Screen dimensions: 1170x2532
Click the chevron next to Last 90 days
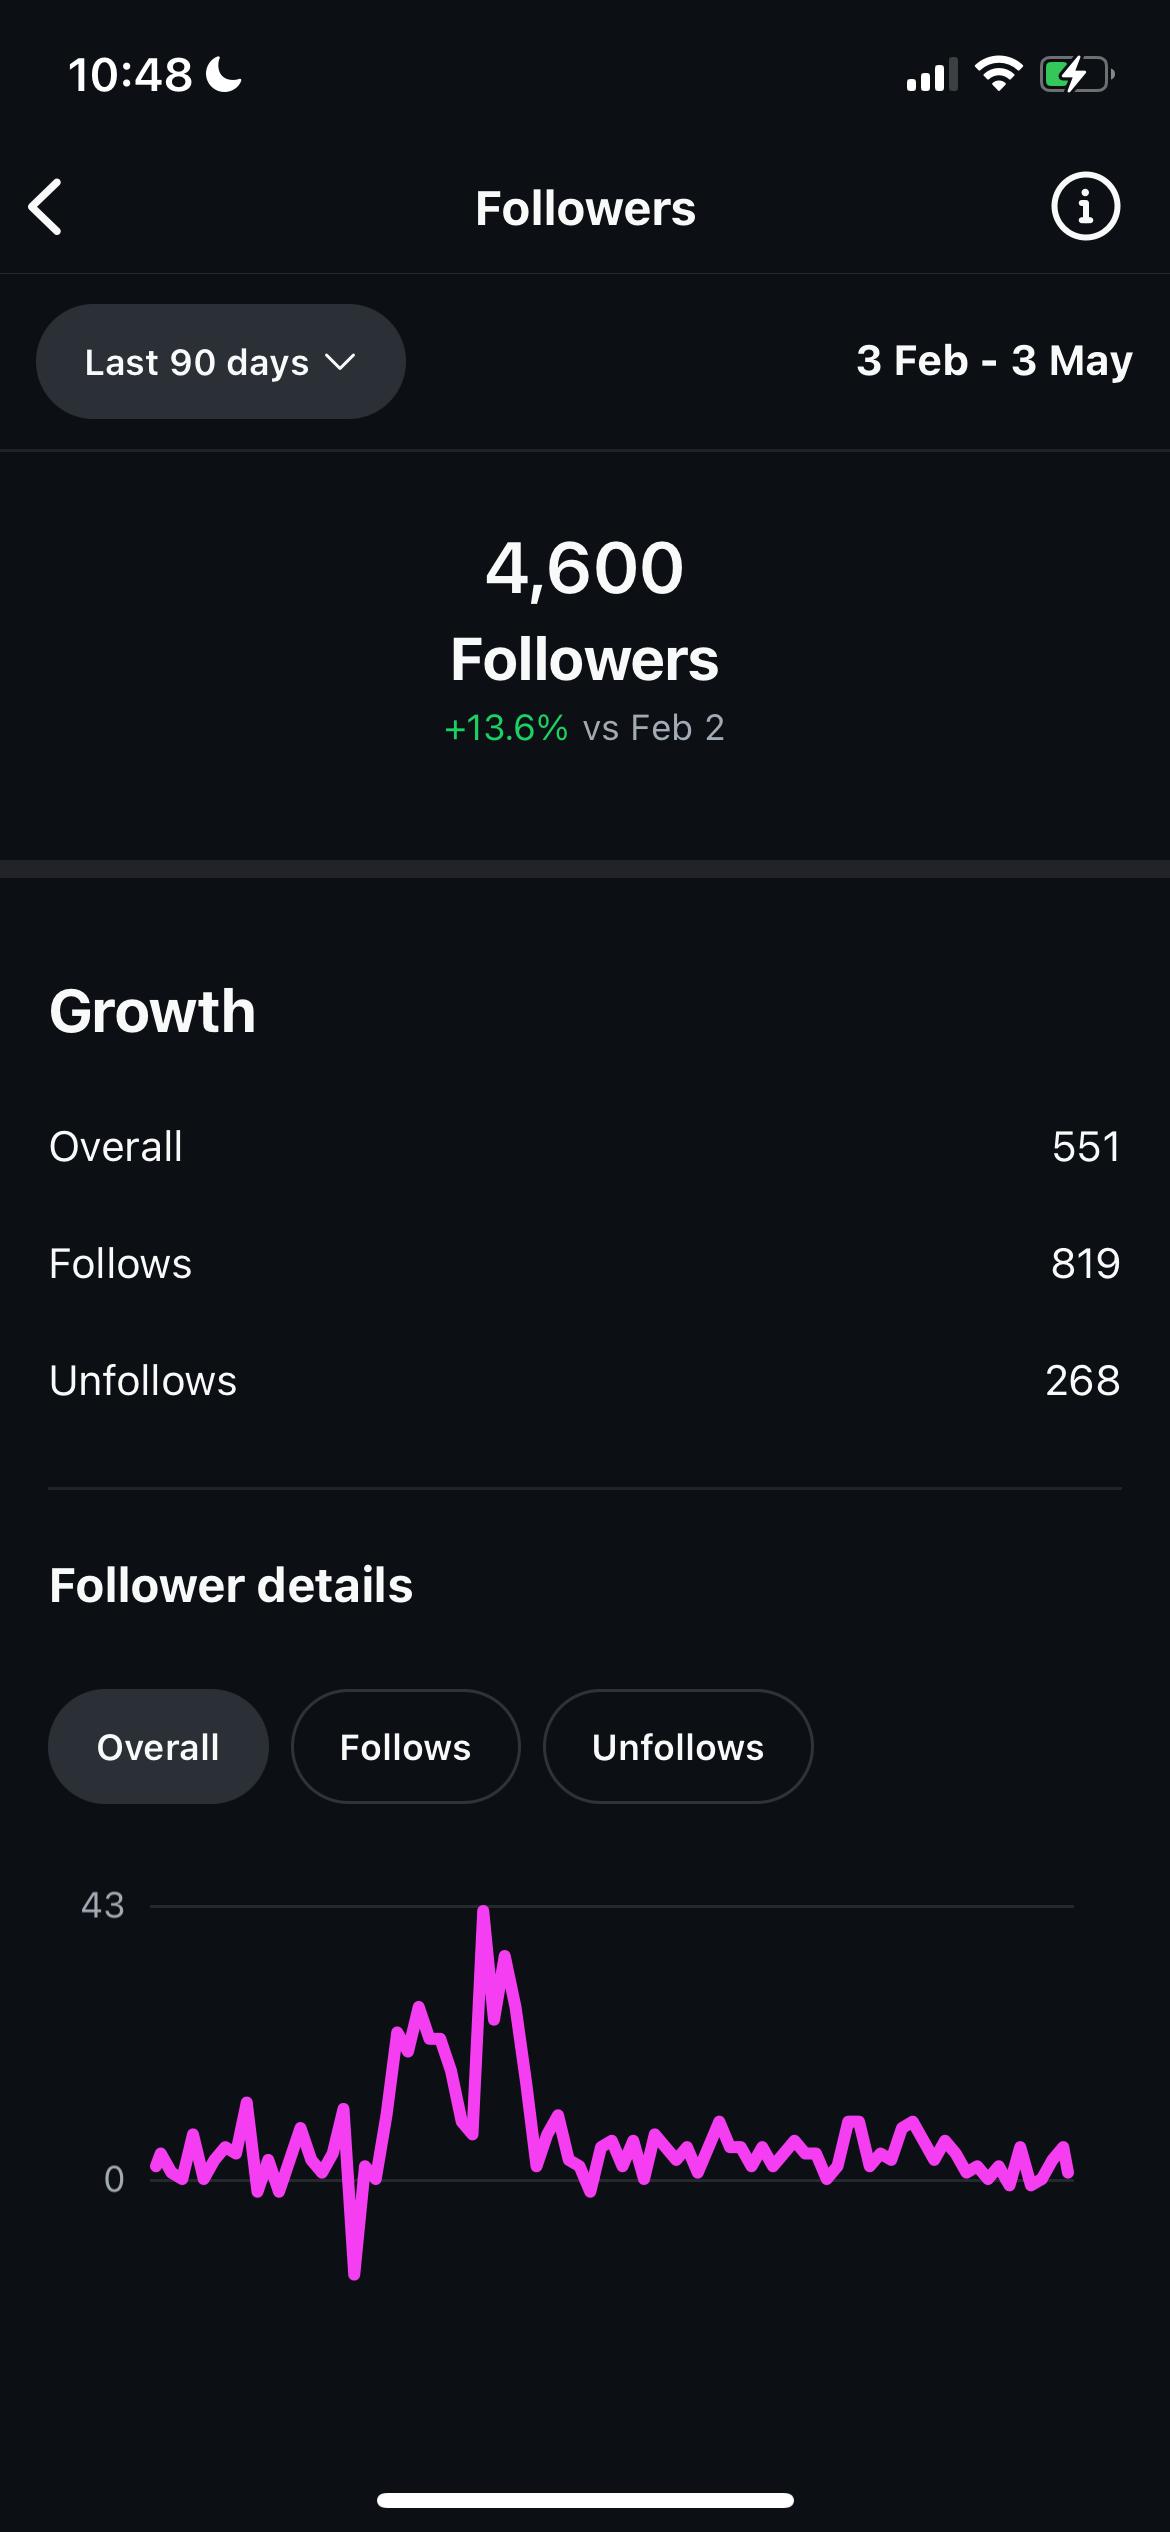point(340,362)
